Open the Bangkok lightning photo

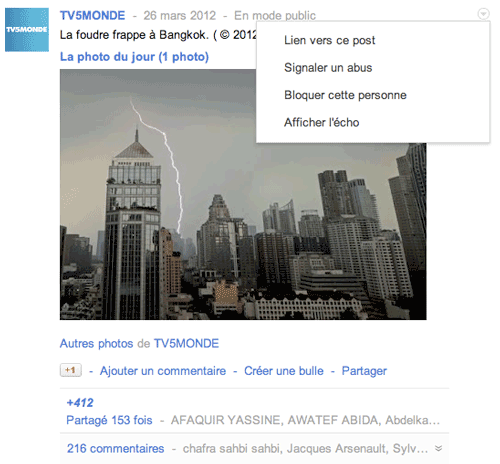243,195
